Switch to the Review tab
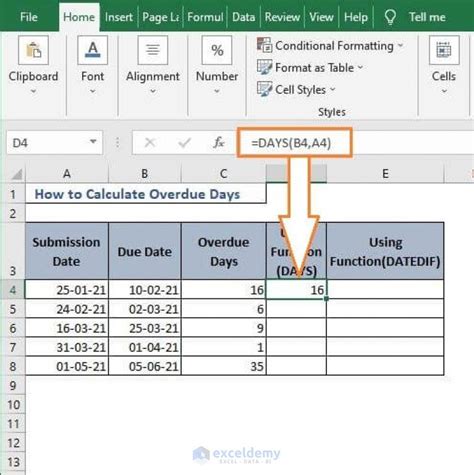Screen dimensions: 474x475 282,17
